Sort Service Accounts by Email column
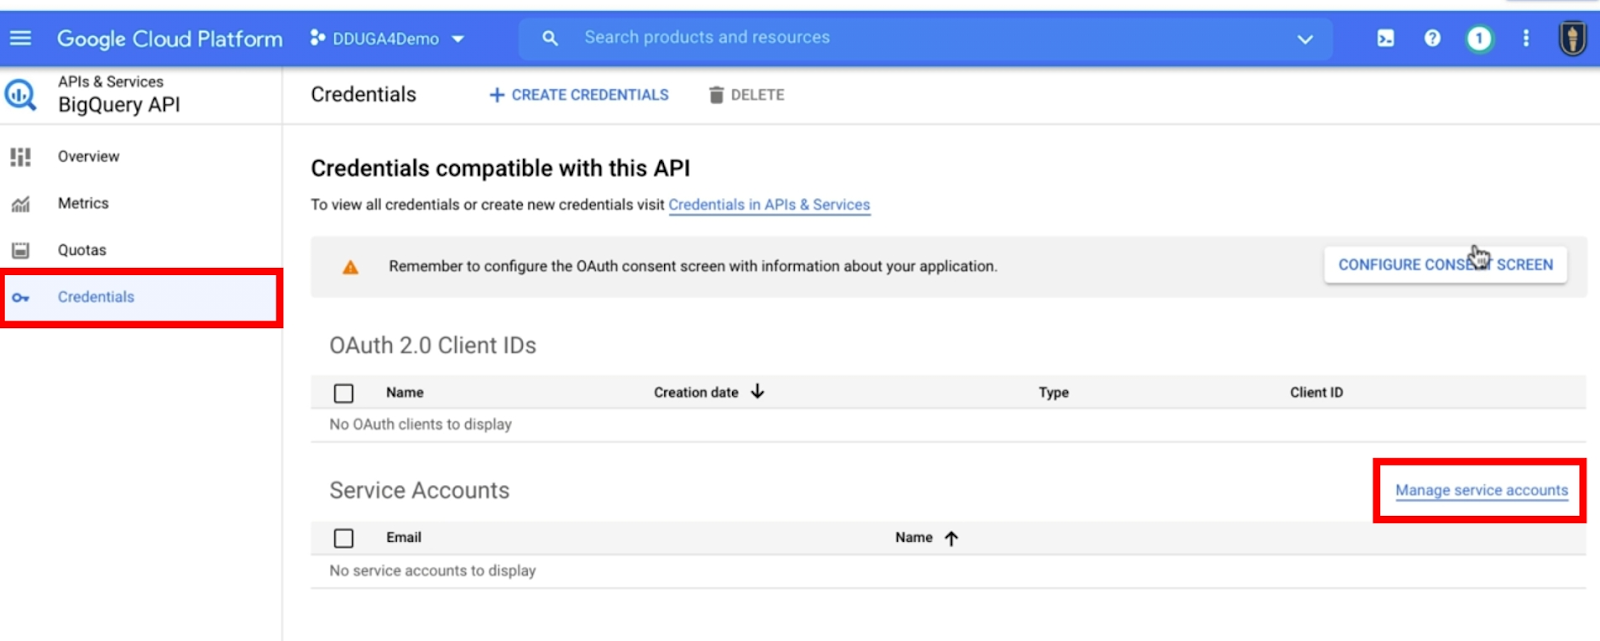This screenshot has width=1600, height=641. (404, 537)
